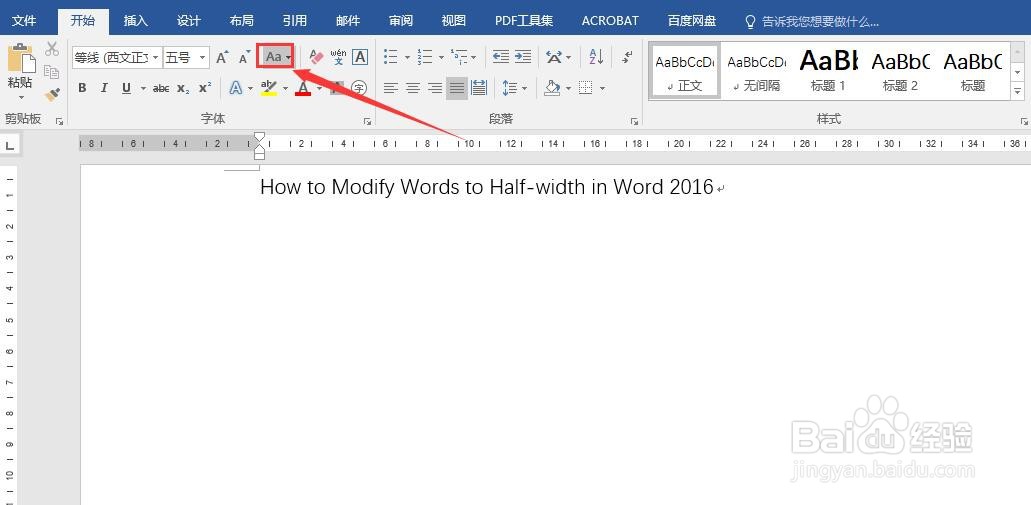
Task: Click the Clear Formatting eraser icon
Action: [316, 57]
